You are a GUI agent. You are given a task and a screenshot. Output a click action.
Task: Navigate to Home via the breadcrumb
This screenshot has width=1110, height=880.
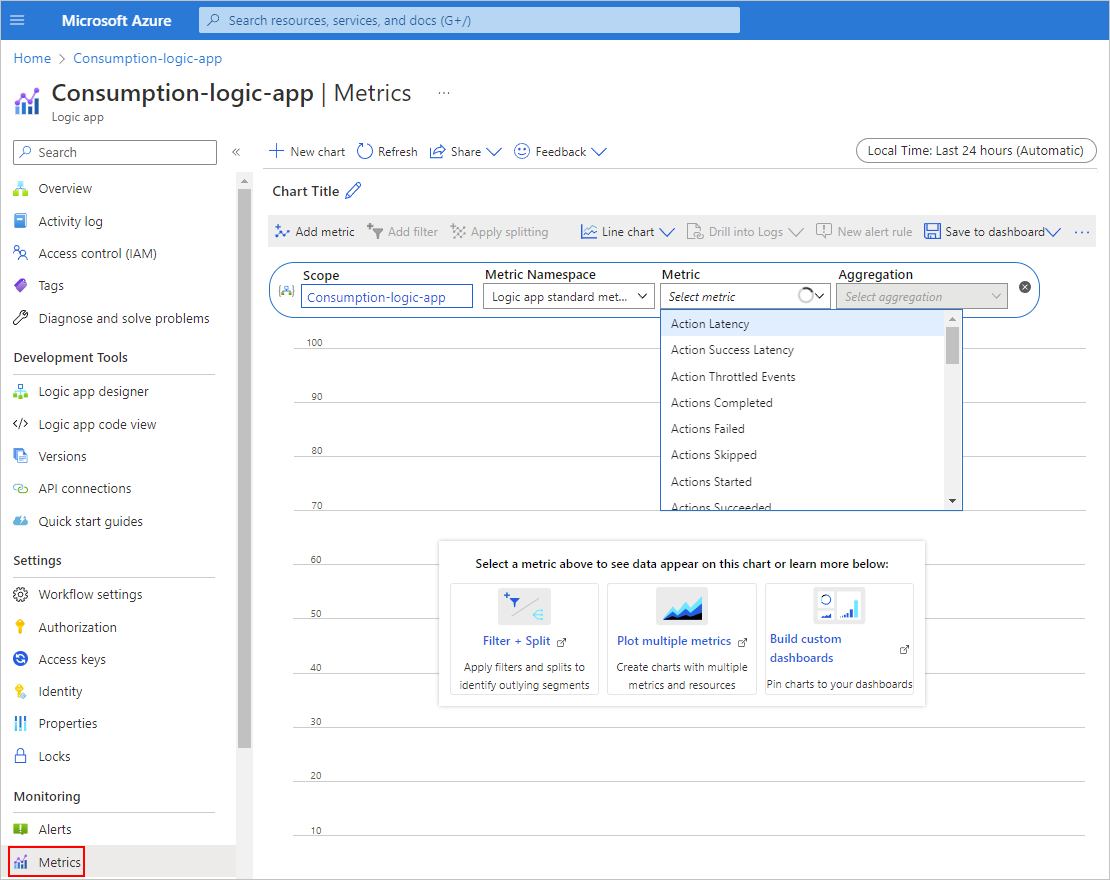coord(31,58)
